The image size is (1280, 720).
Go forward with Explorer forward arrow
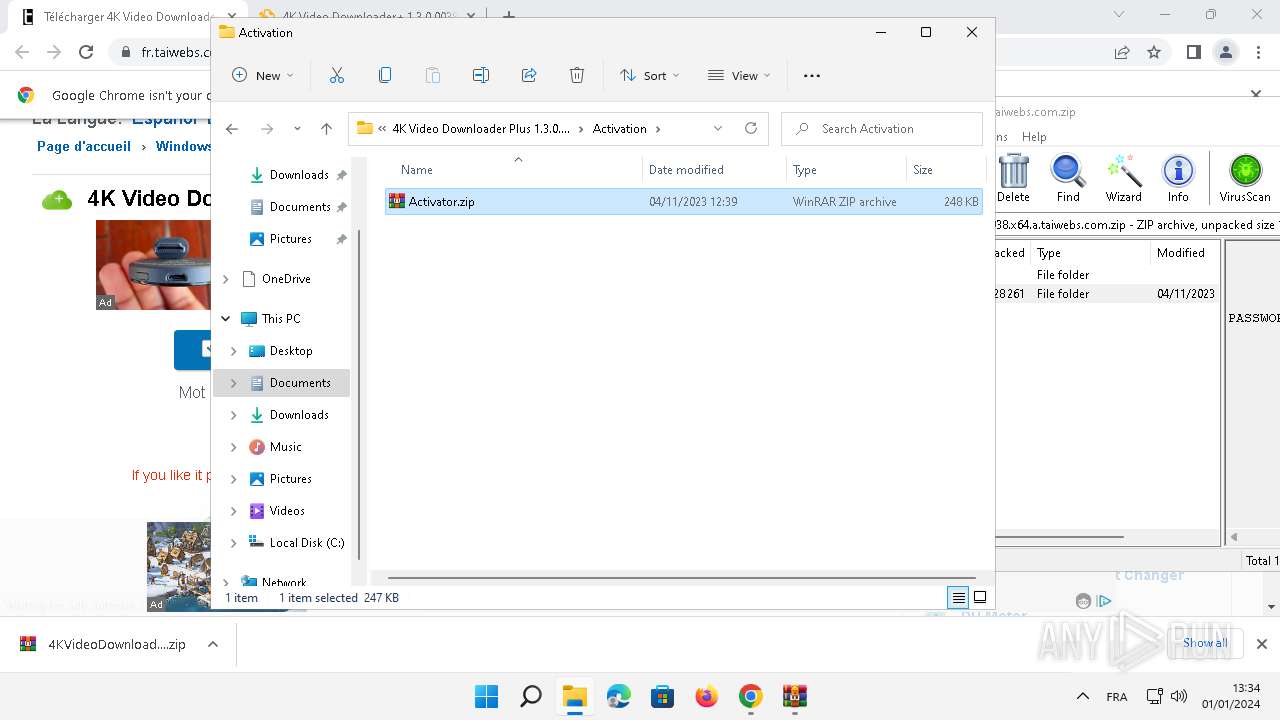[x=267, y=128]
